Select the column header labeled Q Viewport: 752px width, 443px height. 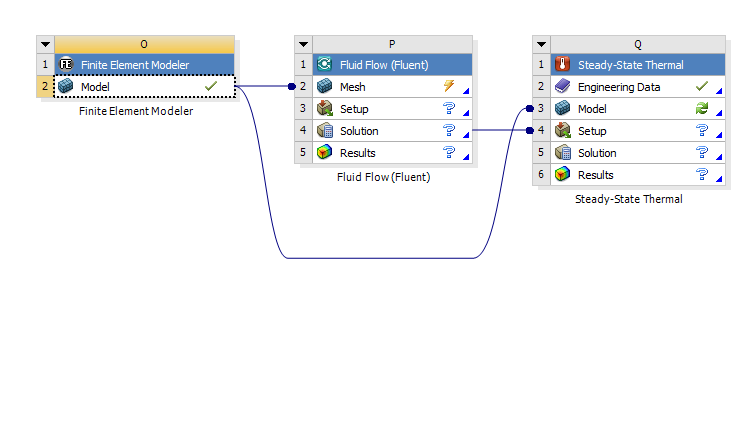(x=638, y=45)
